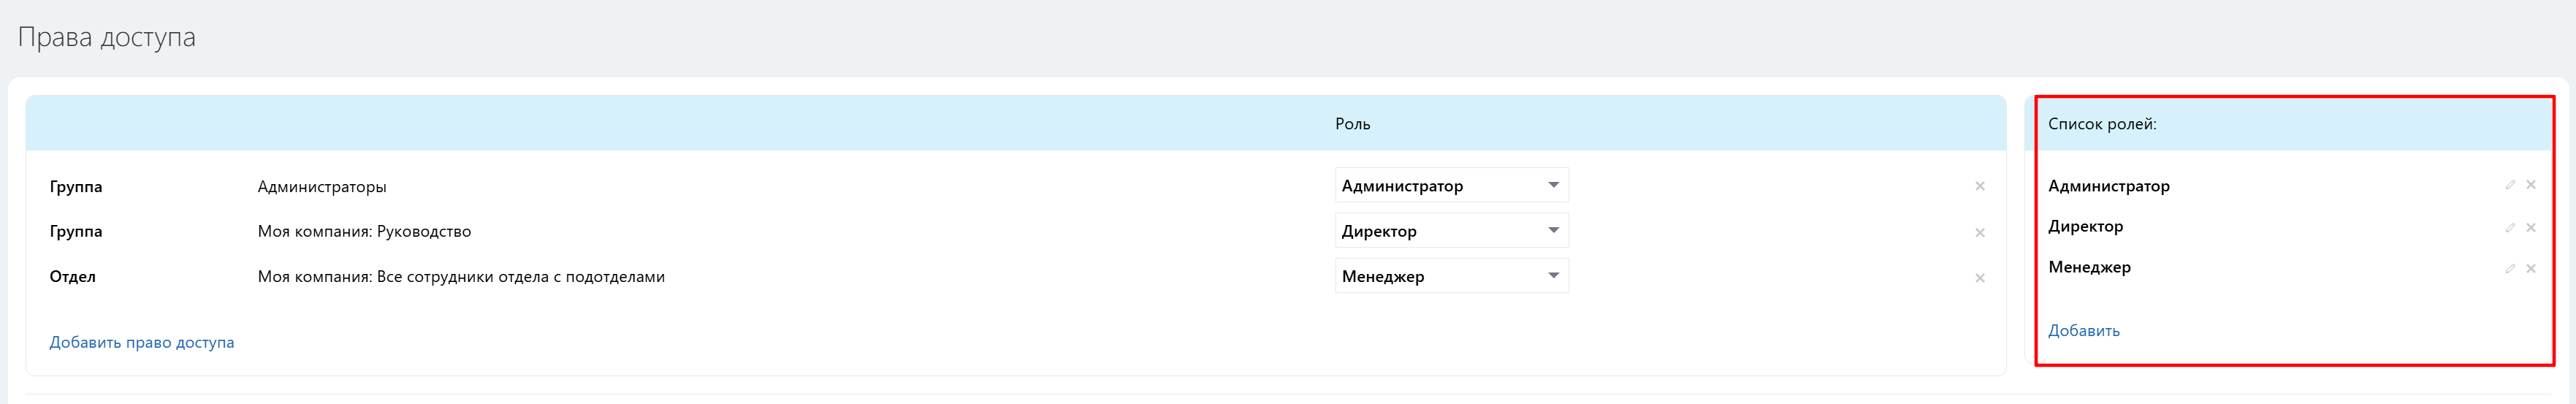Click the Моя компания: Руководство entry
Image resolution: width=2576 pixels, height=404 pixels.
pyautogui.click(x=364, y=232)
